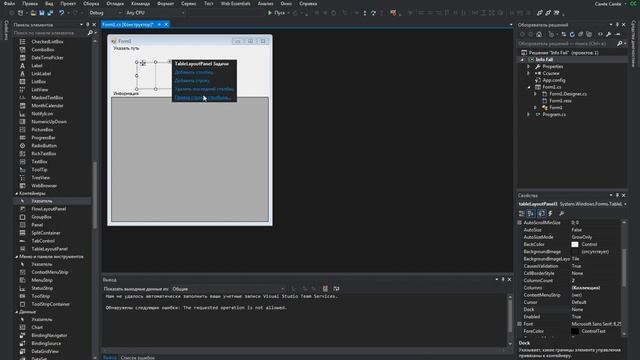Select MaskedTextBox in the toolbox

point(47,98)
